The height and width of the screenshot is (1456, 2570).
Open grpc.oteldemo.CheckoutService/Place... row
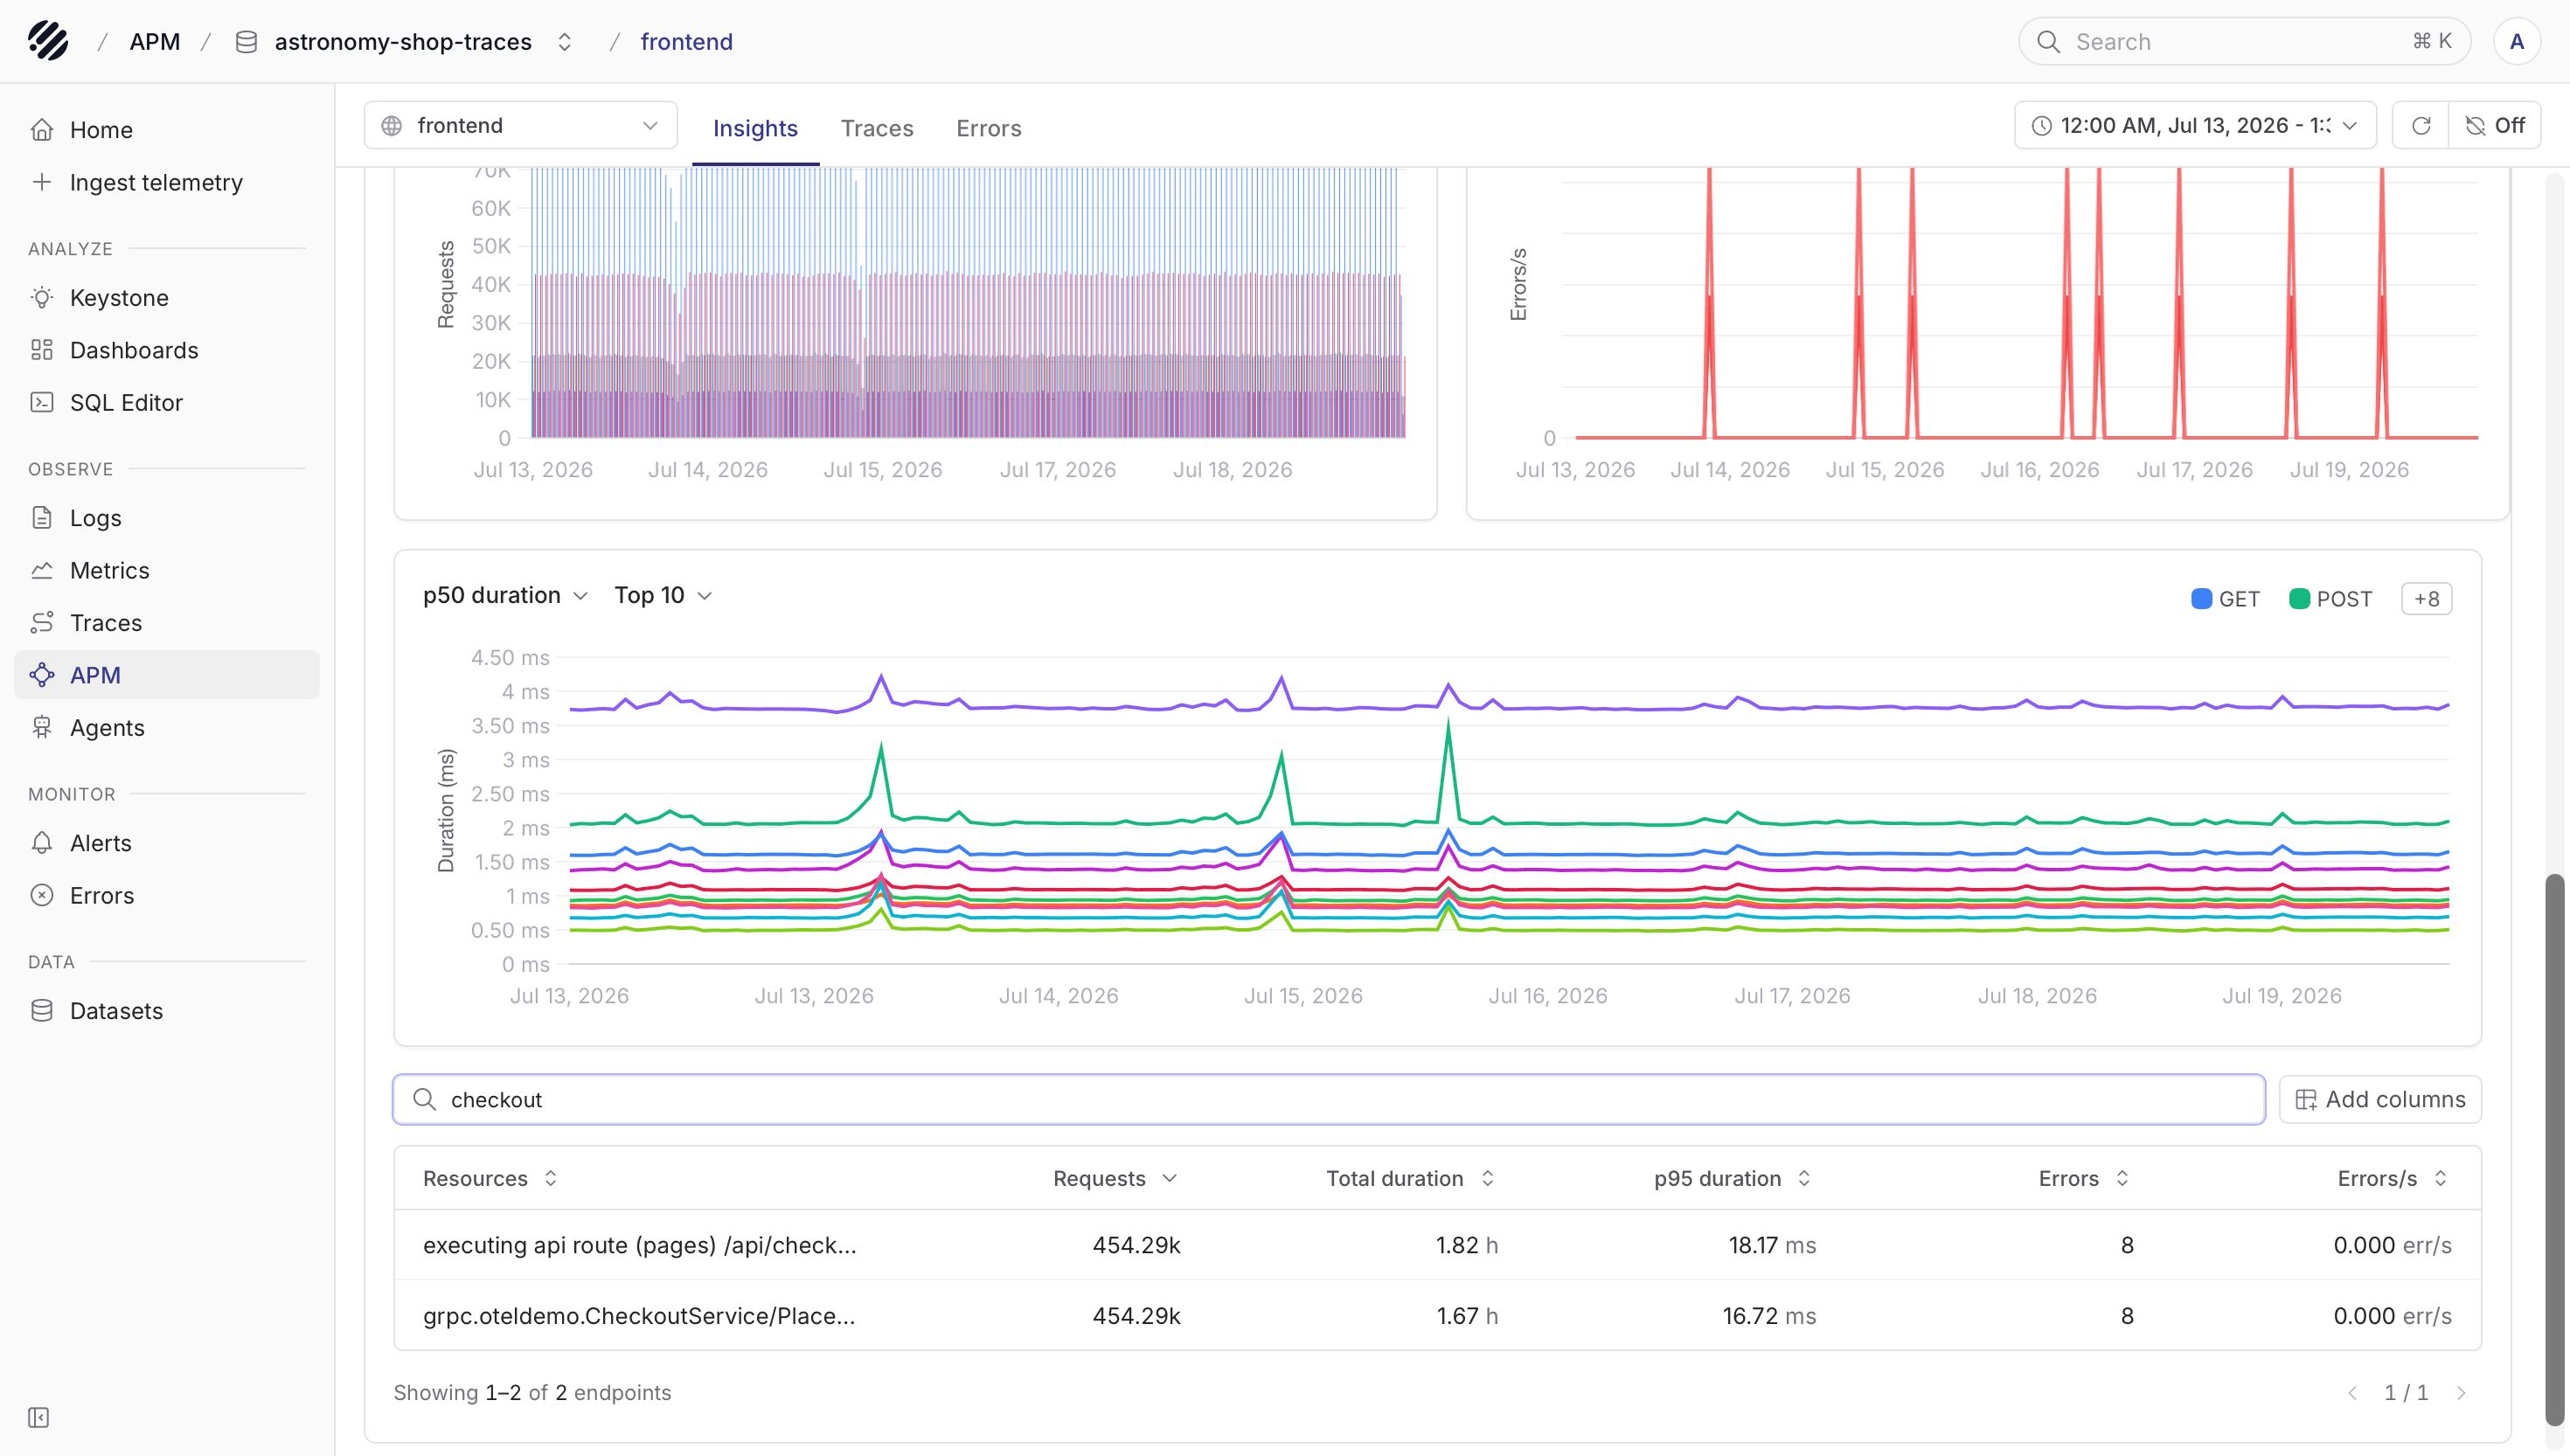point(1437,1316)
